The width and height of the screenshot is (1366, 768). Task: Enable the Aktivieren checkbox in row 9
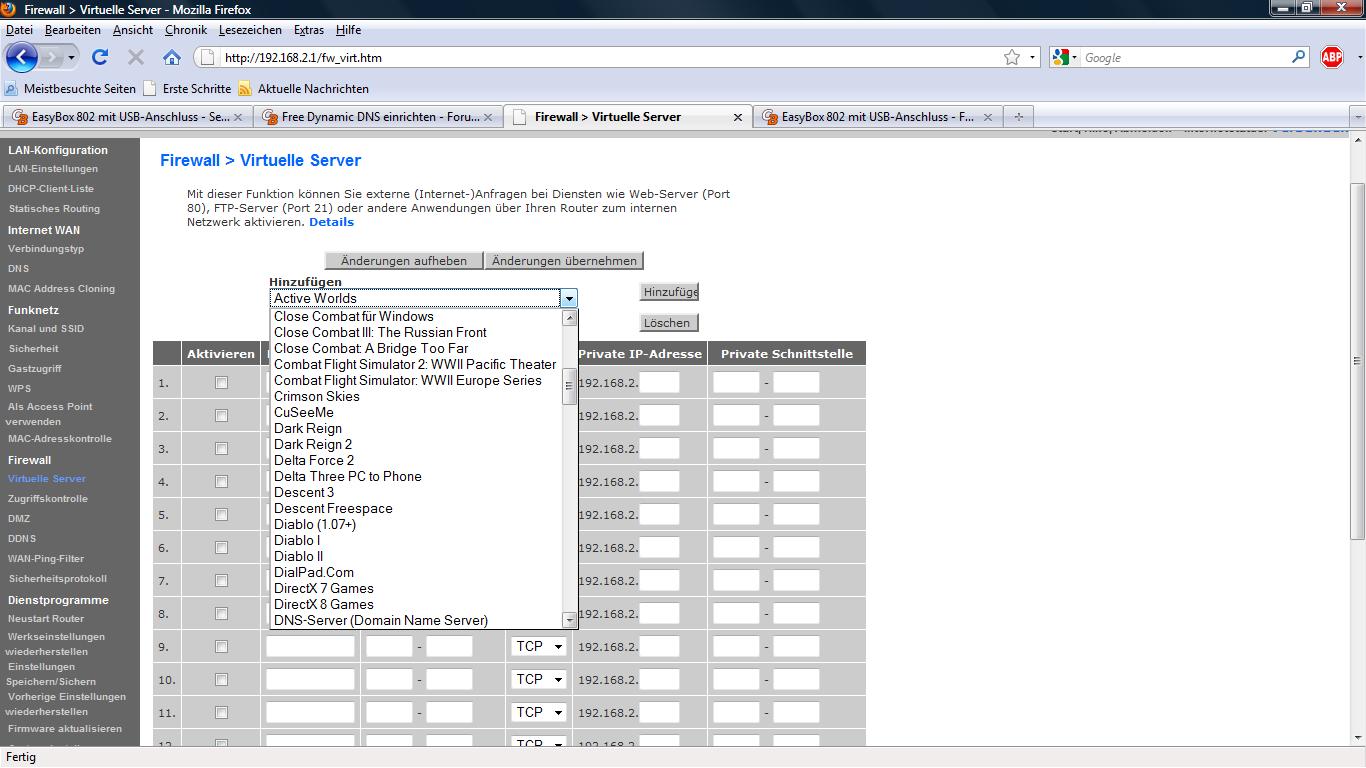[221, 647]
